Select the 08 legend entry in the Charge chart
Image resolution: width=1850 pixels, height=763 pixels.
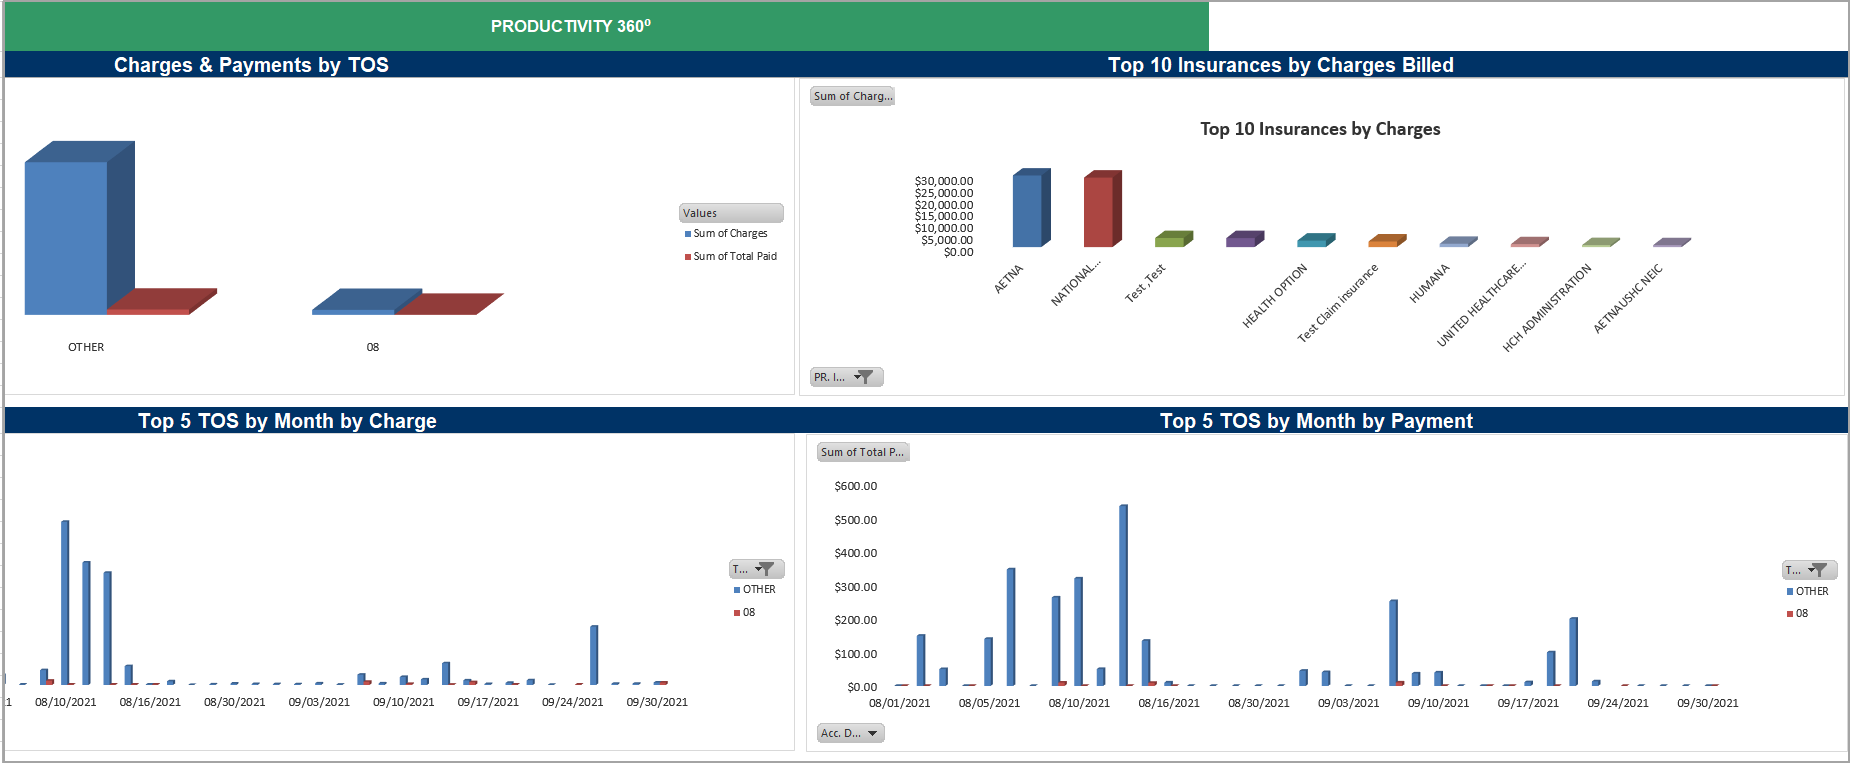[x=748, y=612]
